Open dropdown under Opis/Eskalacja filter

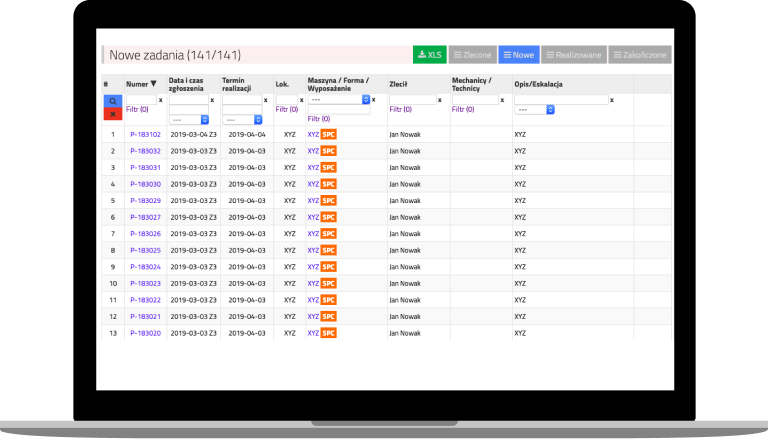[534, 110]
